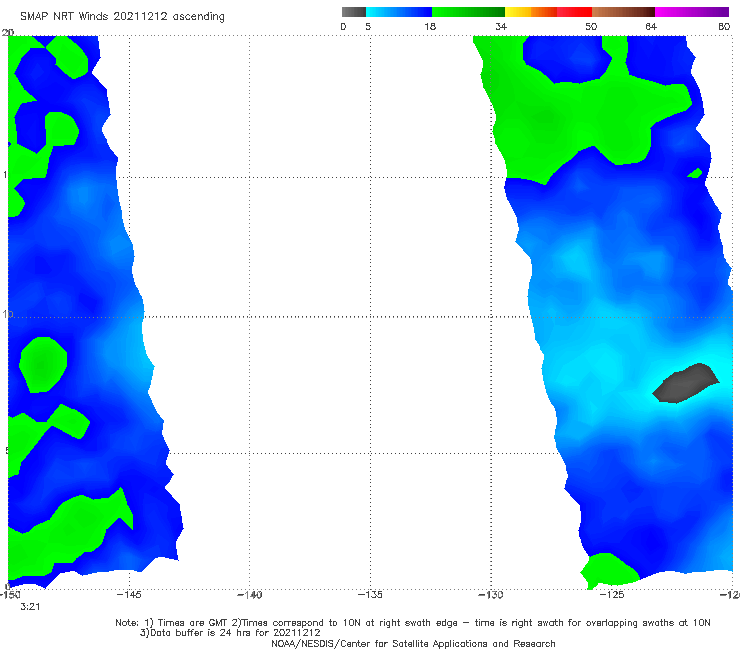Click the dark gray low-wind patch in right swath
Screen dimensions: 740x650
point(686,383)
